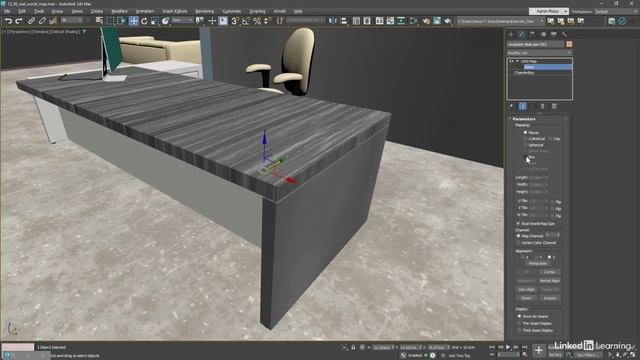Click the Normal Align button

point(549,281)
